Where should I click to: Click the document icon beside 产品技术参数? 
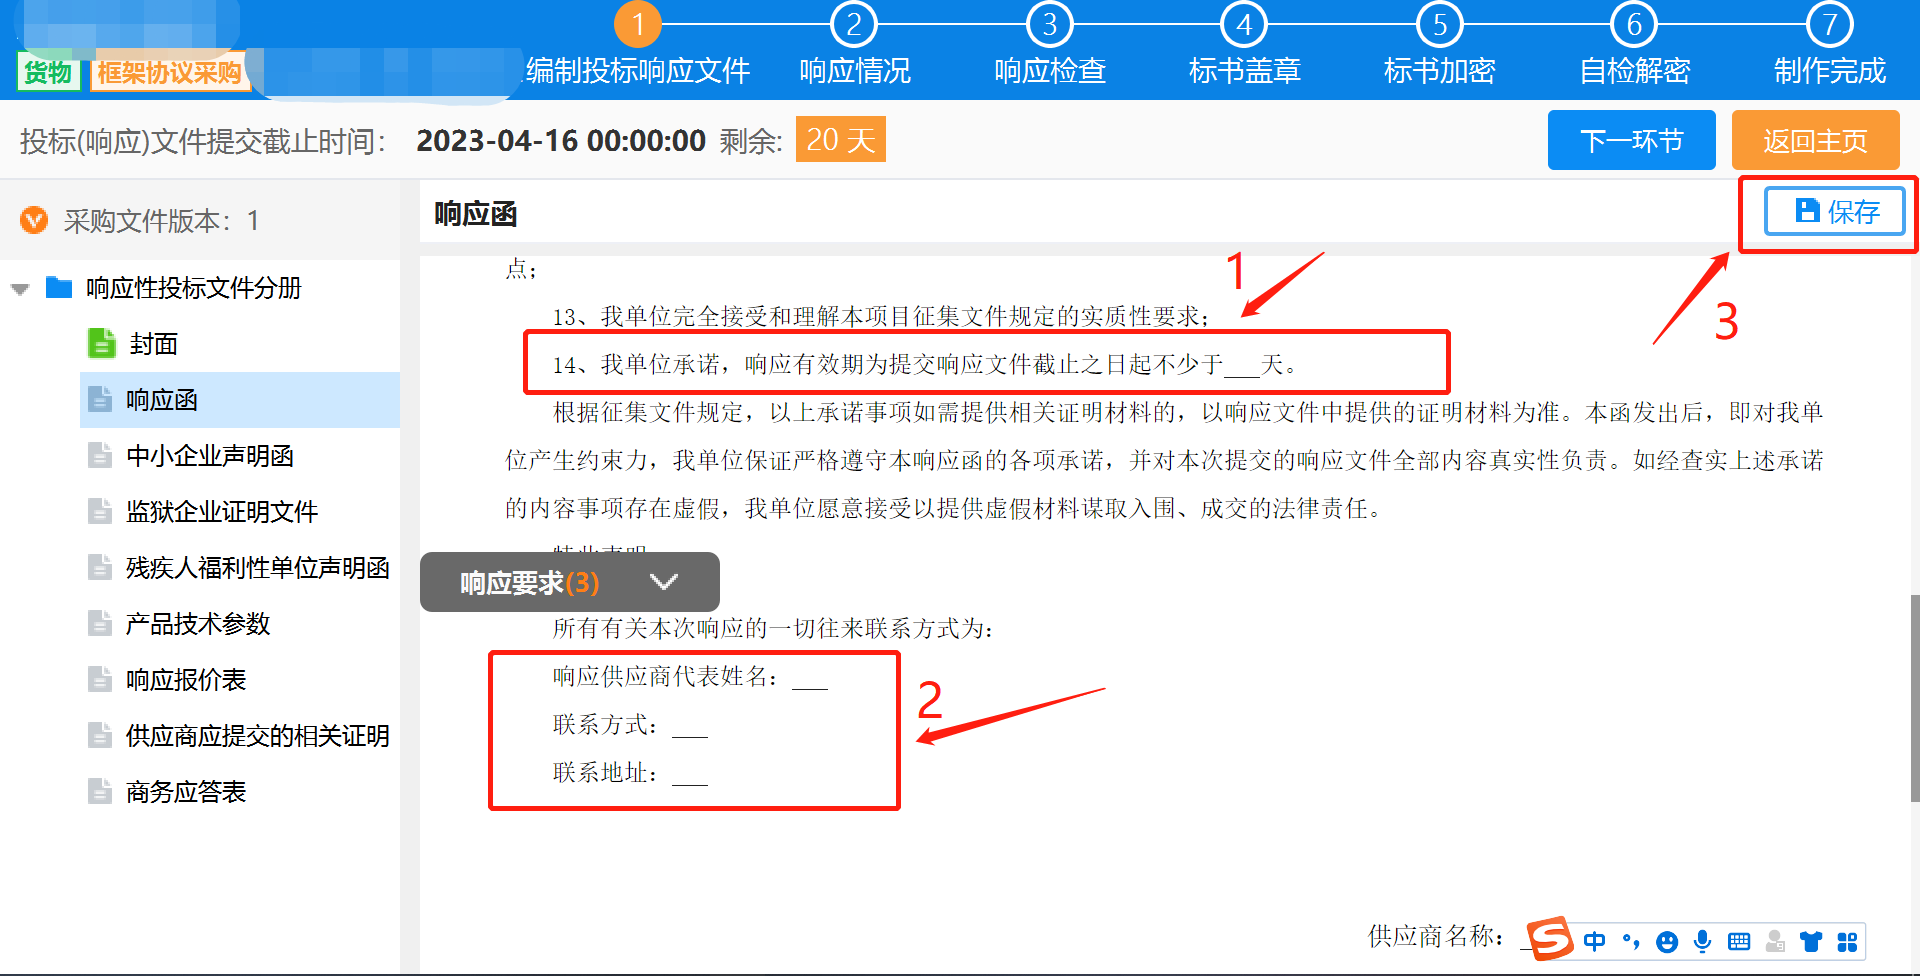tap(100, 623)
